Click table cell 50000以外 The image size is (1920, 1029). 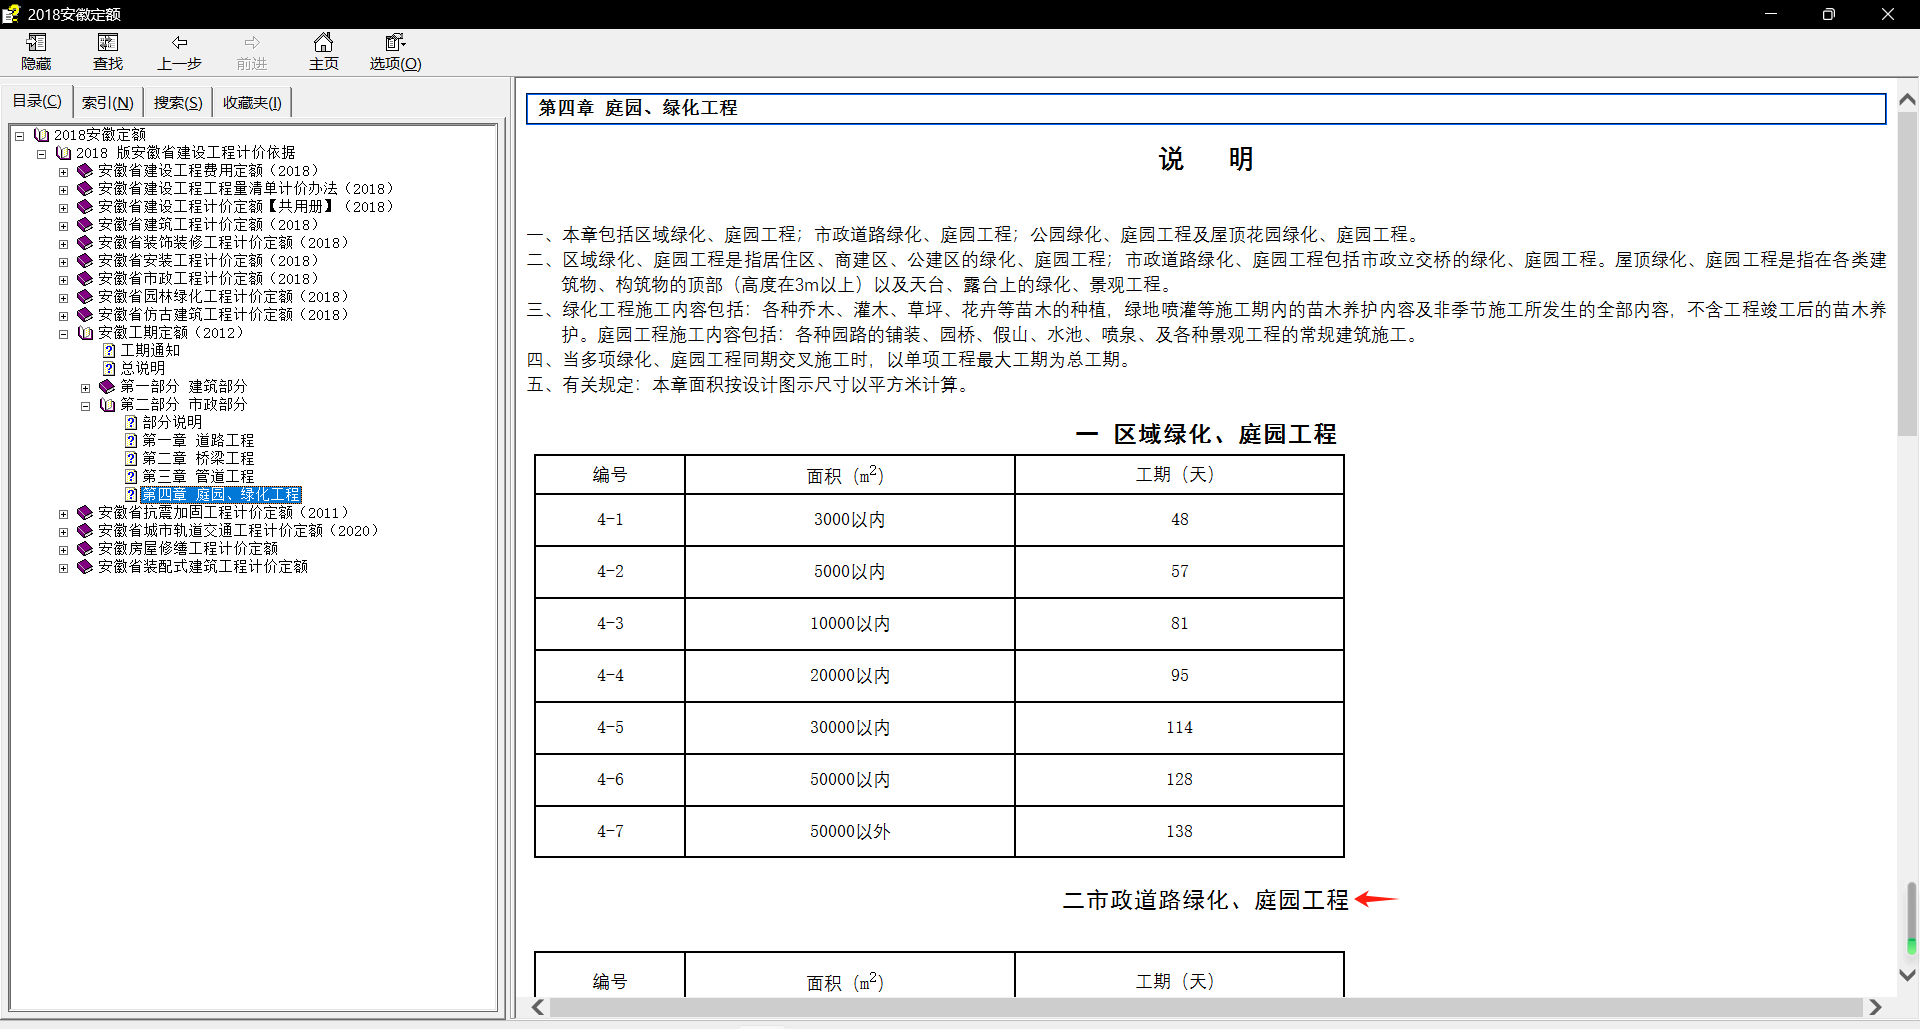(850, 832)
